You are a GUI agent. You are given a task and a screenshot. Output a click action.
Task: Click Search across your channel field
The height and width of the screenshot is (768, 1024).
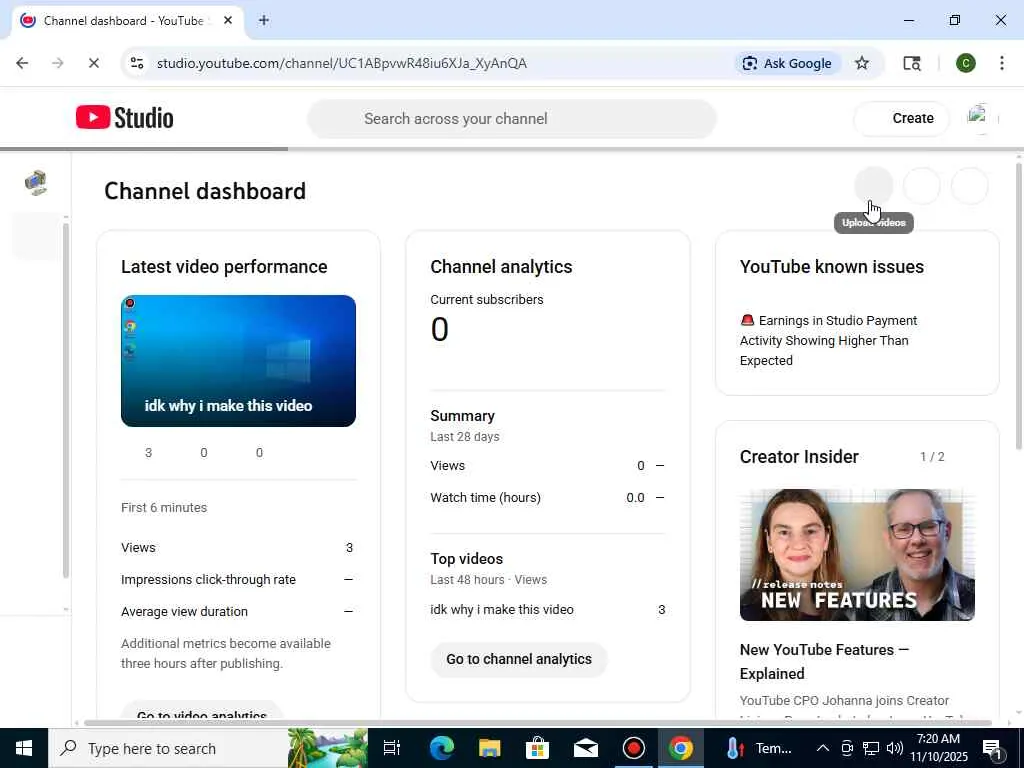click(512, 119)
